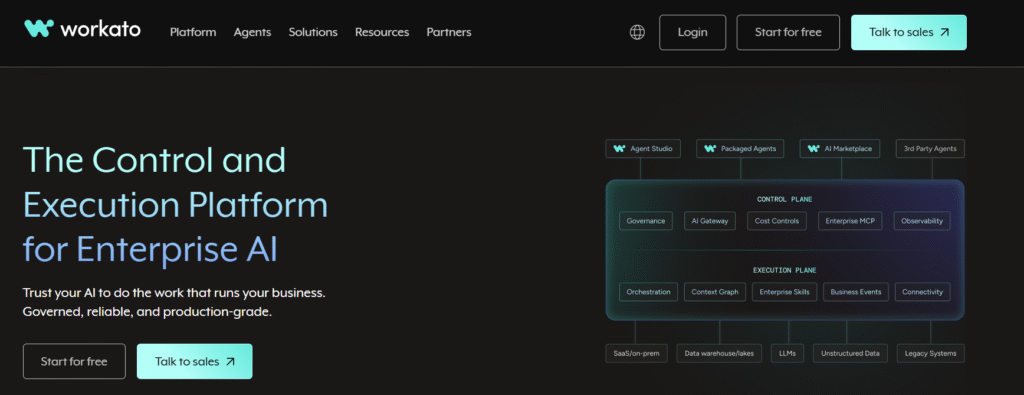Screen dimensions: 1024x395
Task: Click the Data warehouse/lakes box
Action: tap(719, 354)
